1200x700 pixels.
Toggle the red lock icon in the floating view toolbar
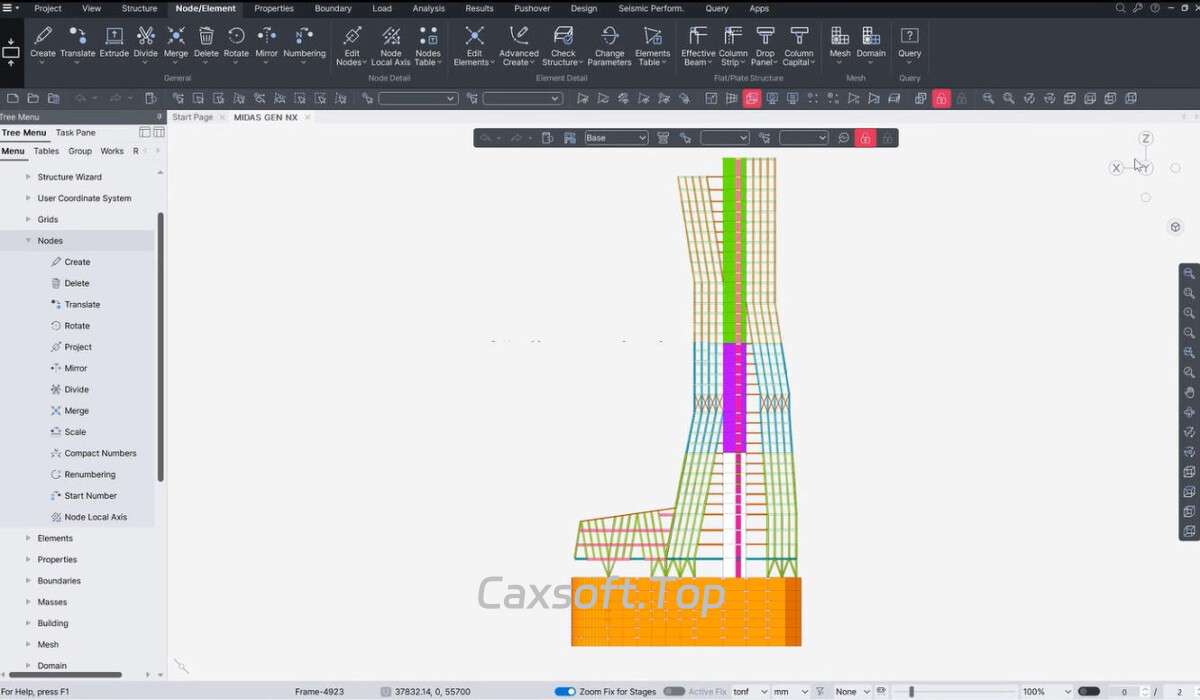tap(865, 138)
